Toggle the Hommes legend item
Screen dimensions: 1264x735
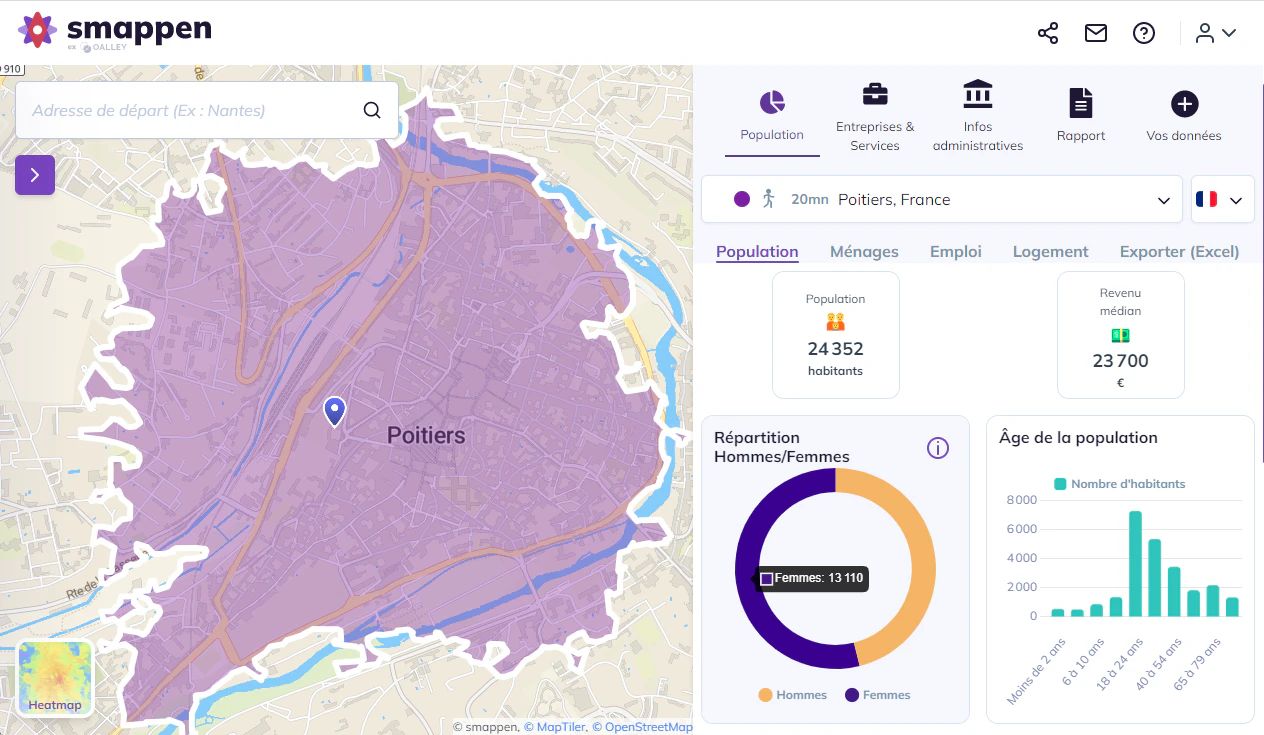coord(793,695)
